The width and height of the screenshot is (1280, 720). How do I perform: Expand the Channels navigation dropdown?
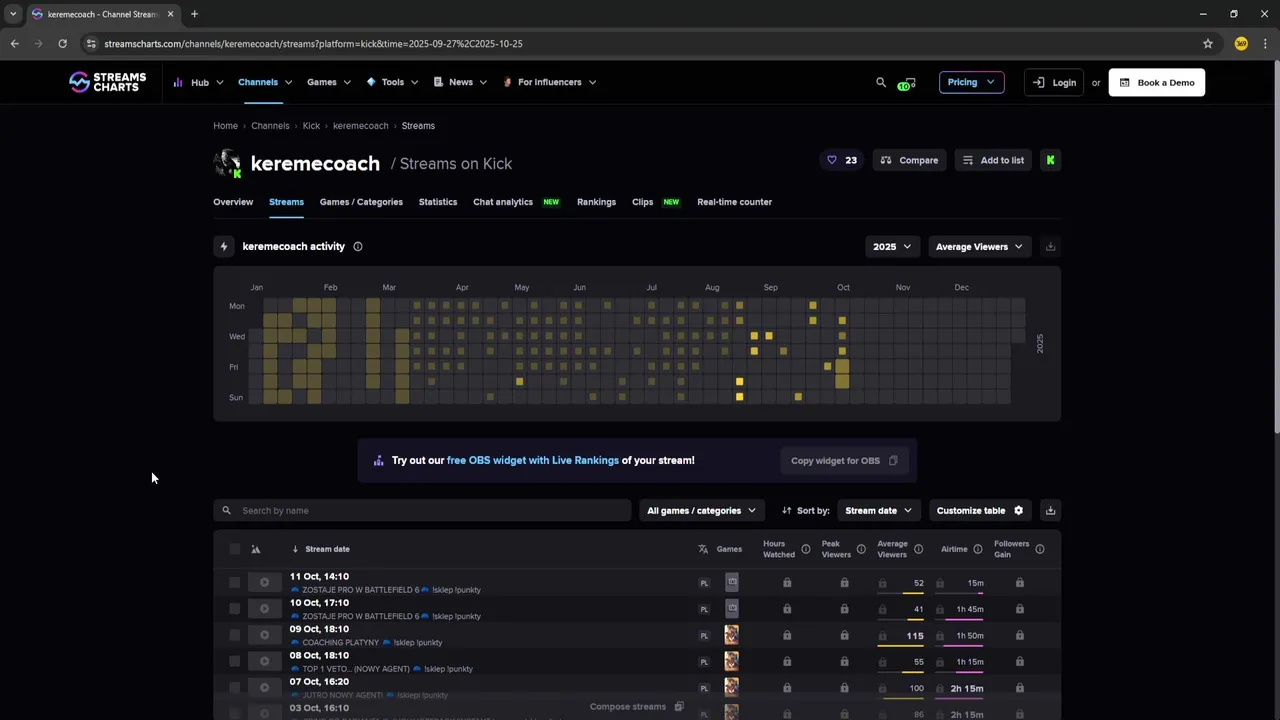[x=264, y=82]
